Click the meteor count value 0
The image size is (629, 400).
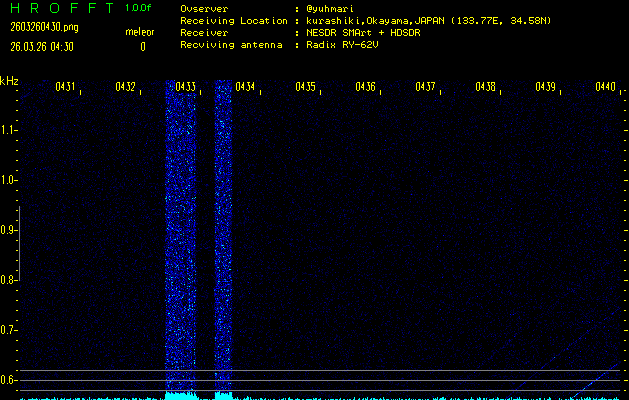point(142,46)
